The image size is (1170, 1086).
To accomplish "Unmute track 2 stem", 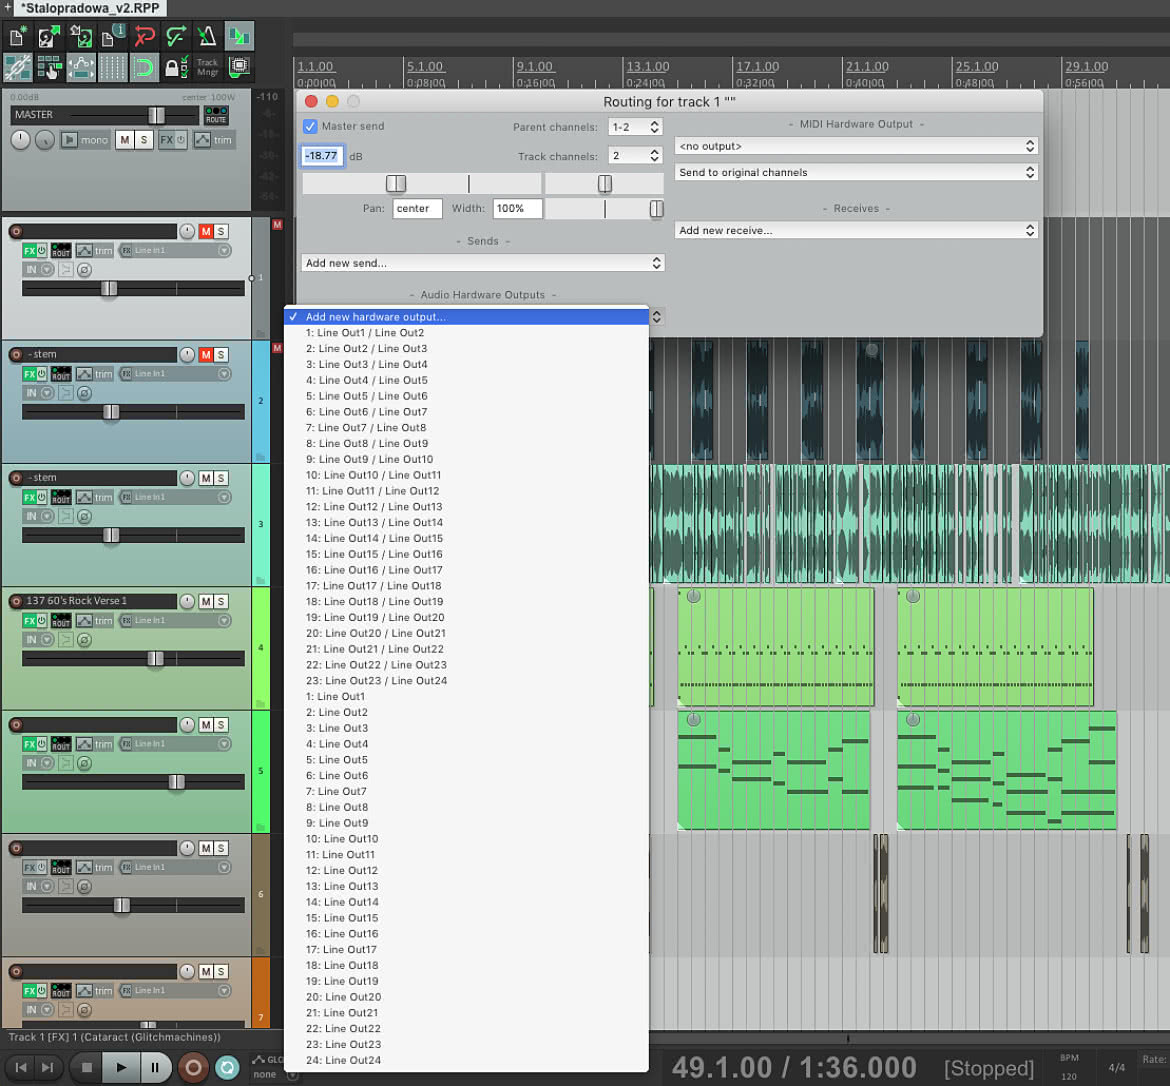I will click(206, 355).
